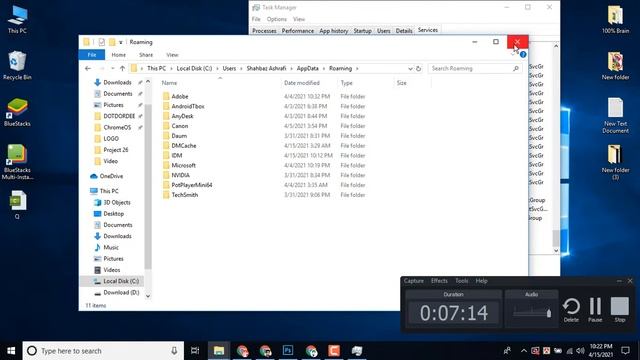Image resolution: width=640 pixels, height=360 pixels.
Task: Open Recycle Bin on desktop
Action: [17, 65]
